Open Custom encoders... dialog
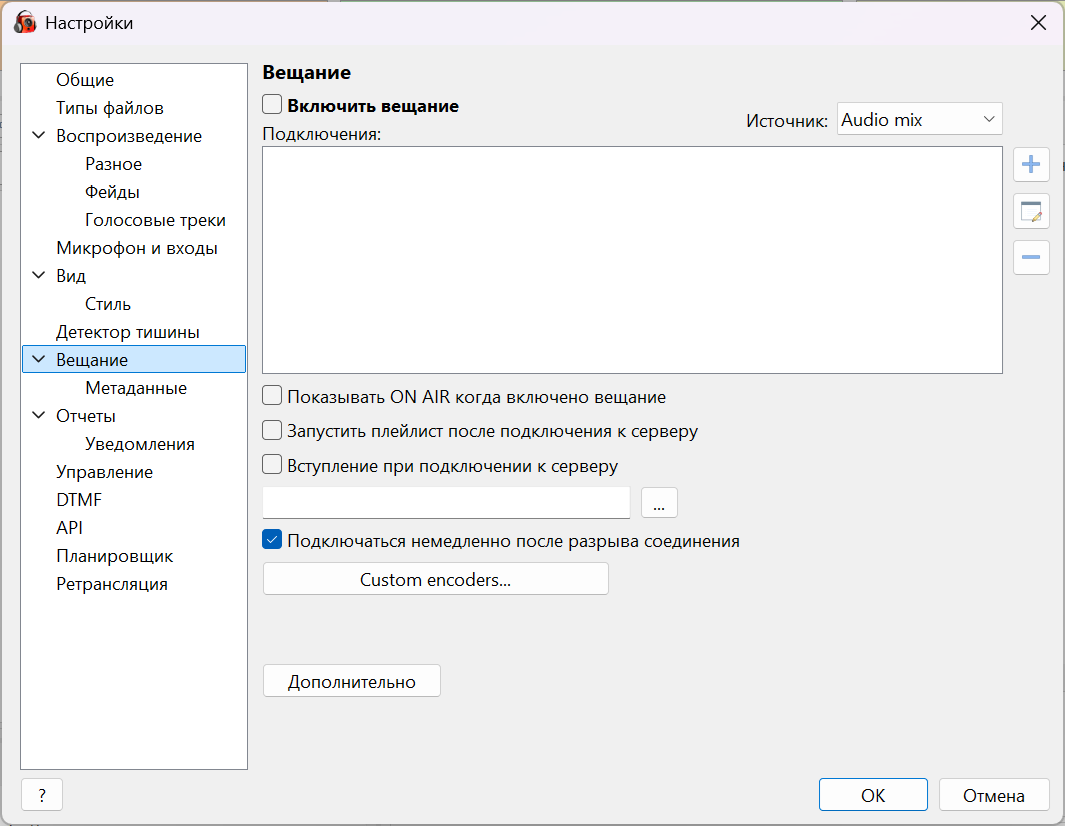Screen dimensions: 1065x826 coord(435,580)
